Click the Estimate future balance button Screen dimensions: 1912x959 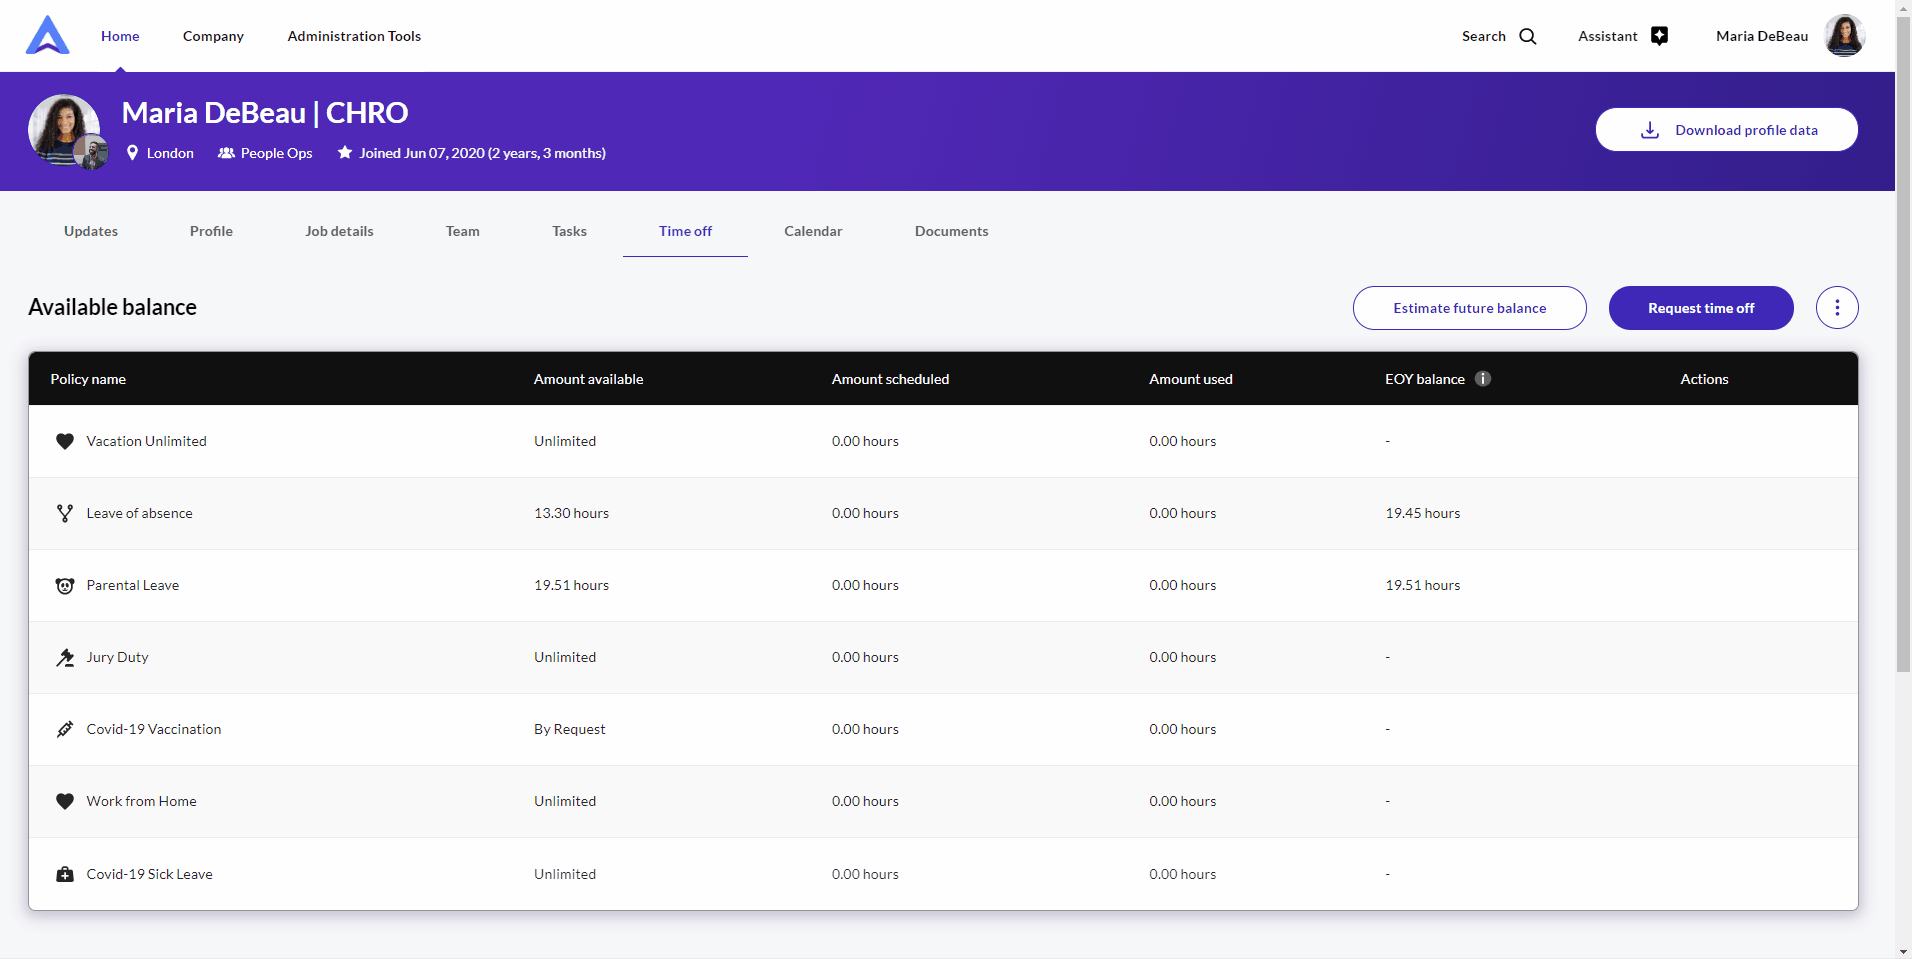(1469, 308)
